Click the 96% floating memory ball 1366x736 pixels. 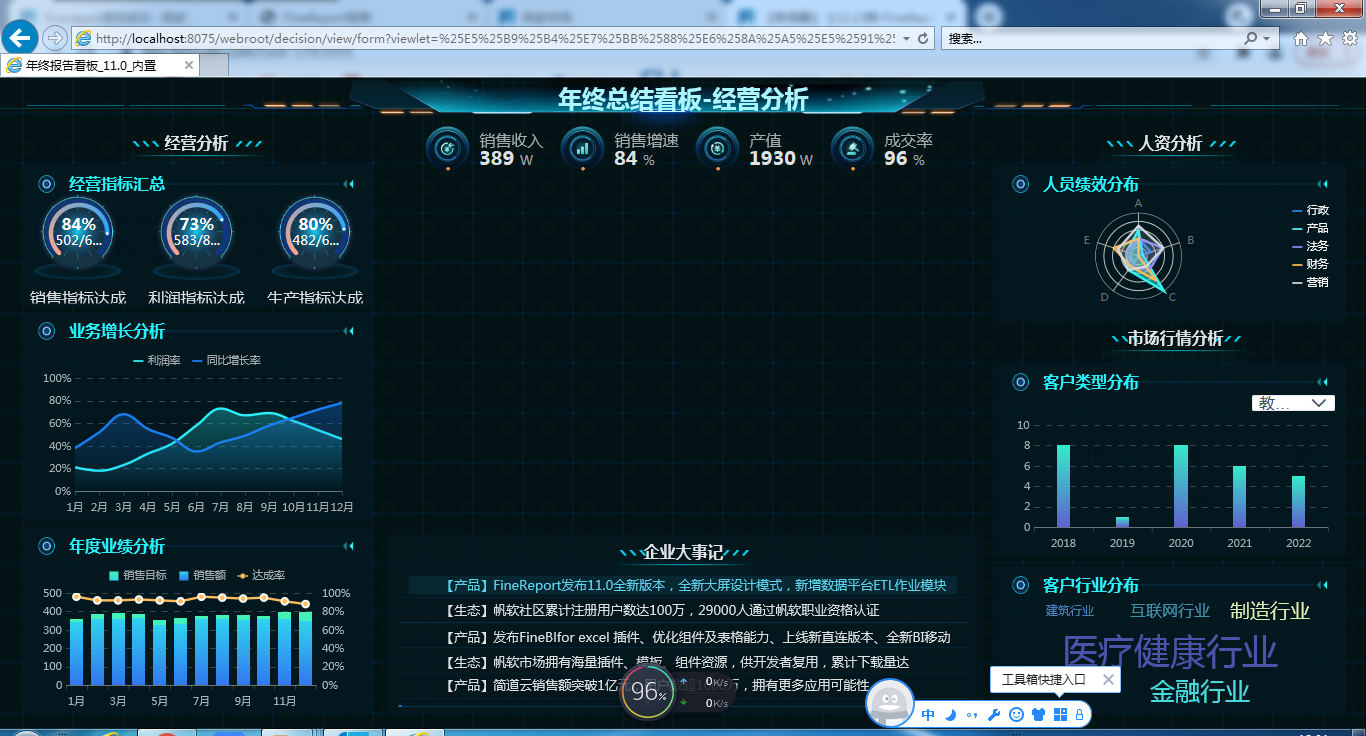648,692
